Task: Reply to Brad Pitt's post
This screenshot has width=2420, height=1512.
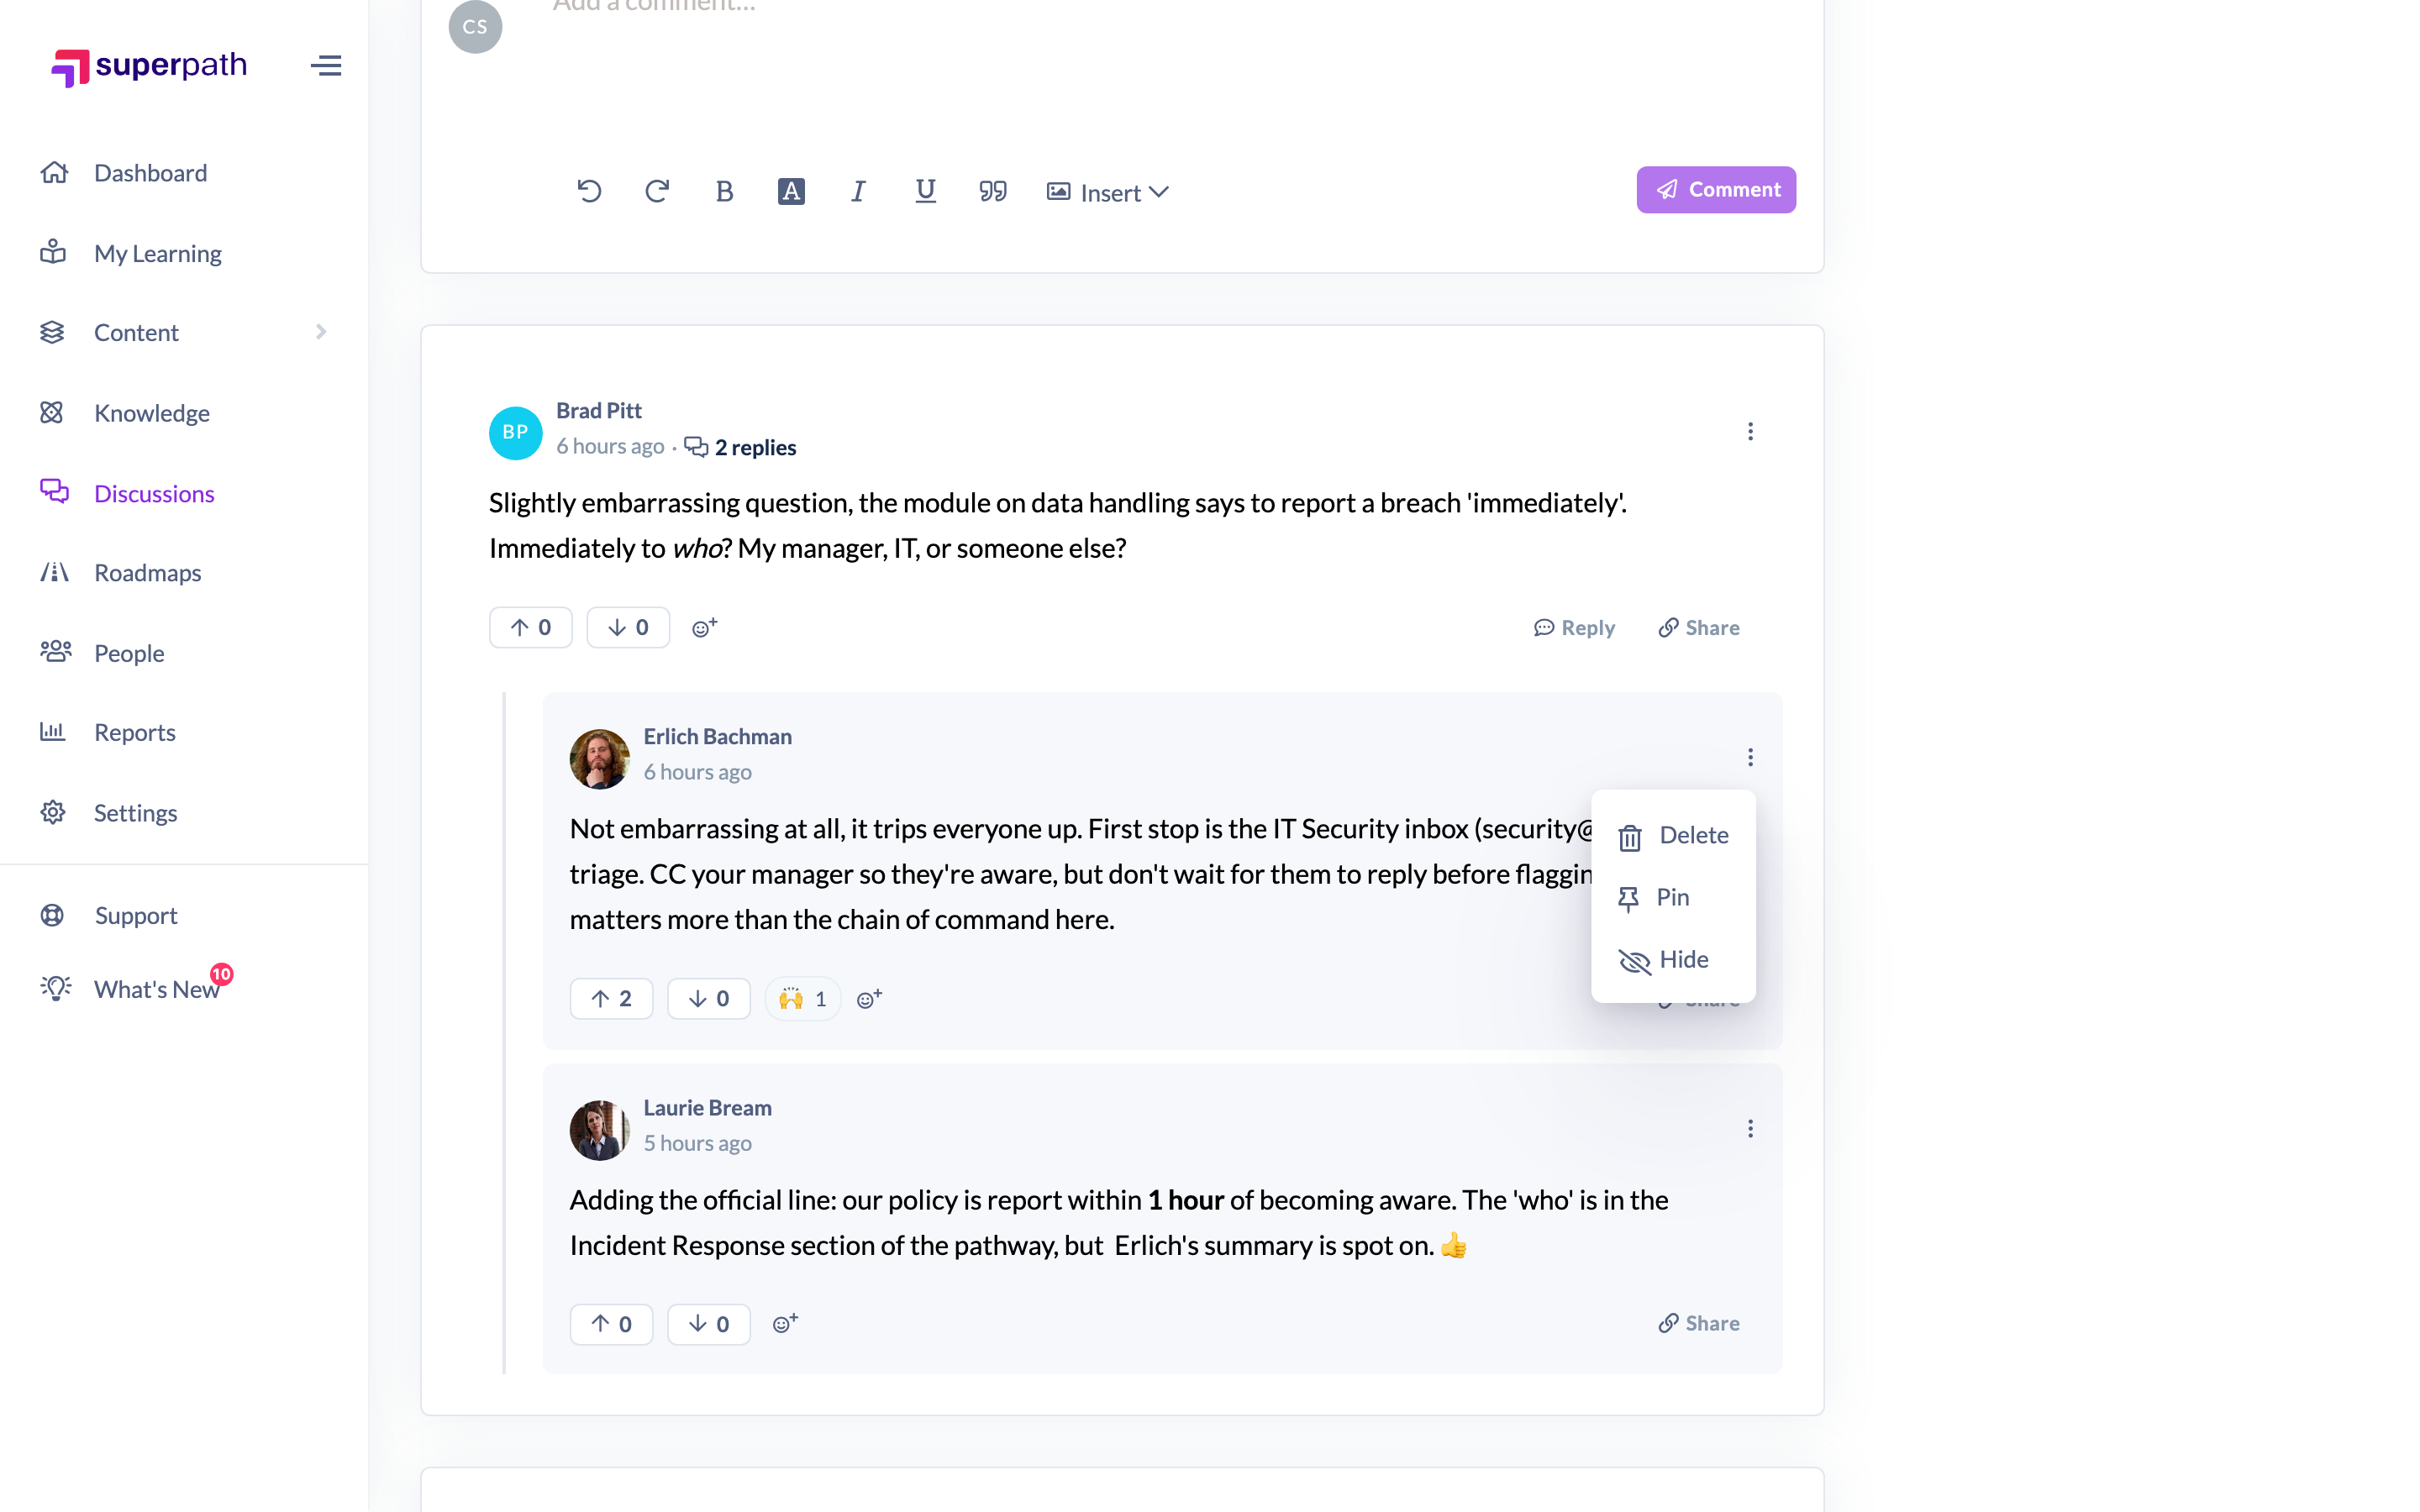Action: 1574,628
